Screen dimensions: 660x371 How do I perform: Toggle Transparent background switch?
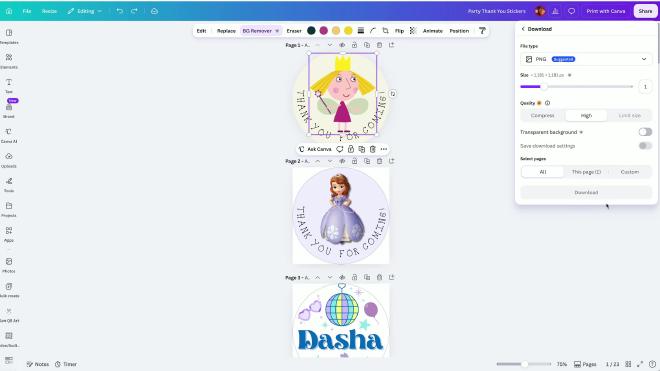point(645,132)
